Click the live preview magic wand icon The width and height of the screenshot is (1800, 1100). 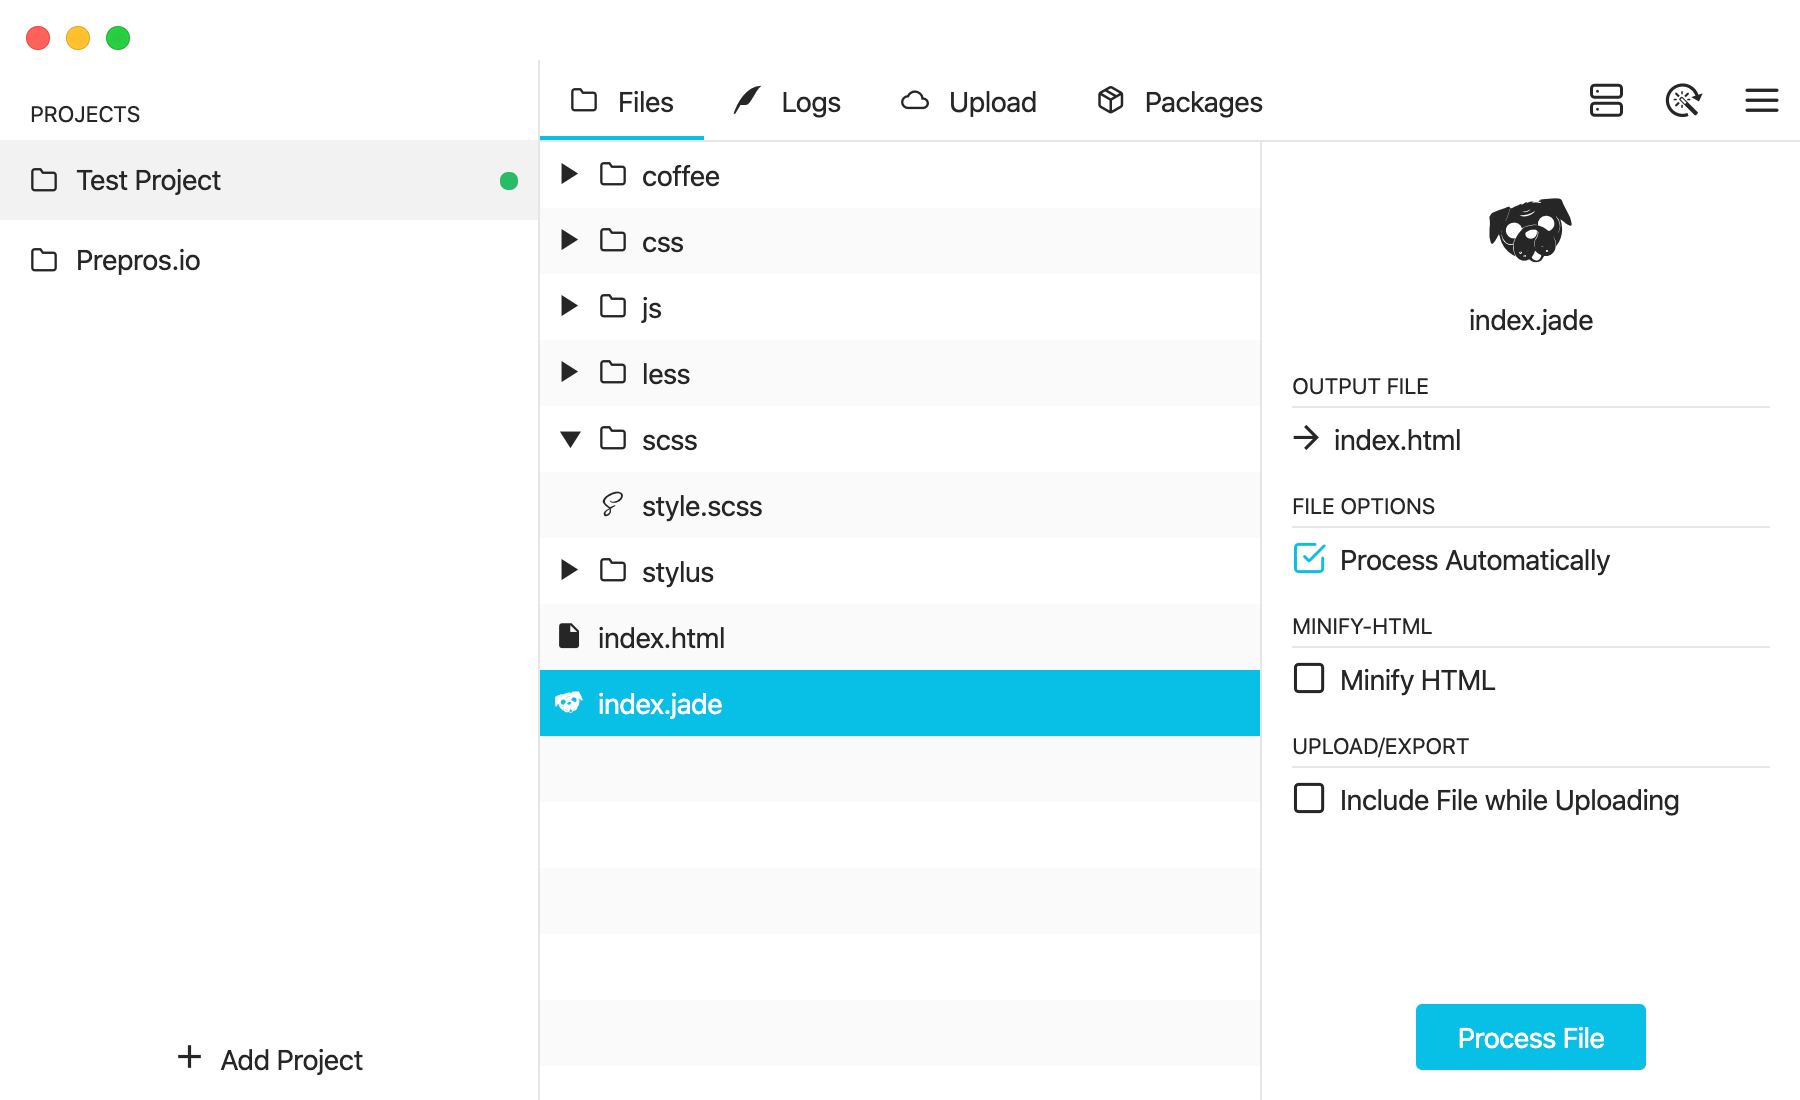(x=1683, y=101)
